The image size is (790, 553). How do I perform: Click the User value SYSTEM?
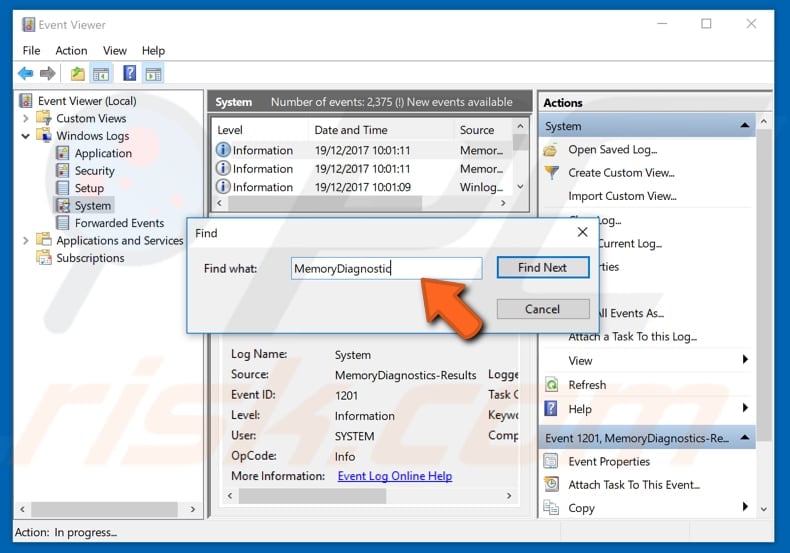[x=355, y=436]
